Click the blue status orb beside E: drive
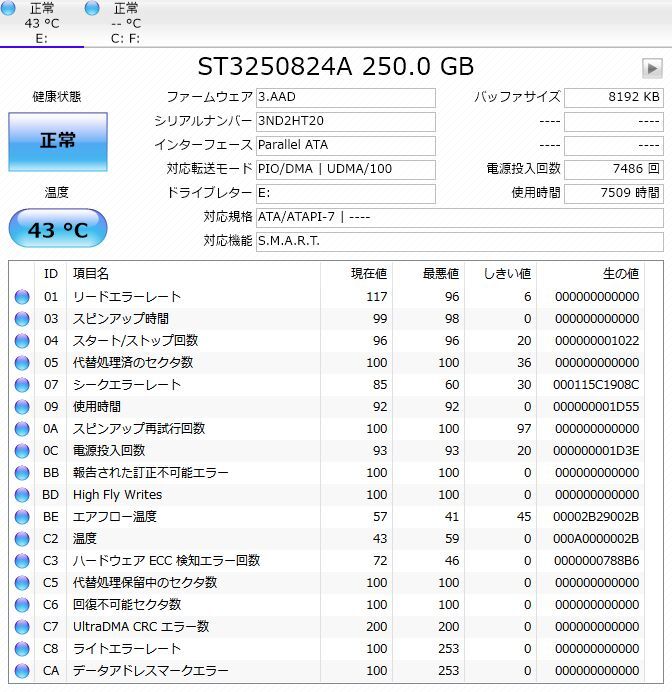 pos(9,9)
